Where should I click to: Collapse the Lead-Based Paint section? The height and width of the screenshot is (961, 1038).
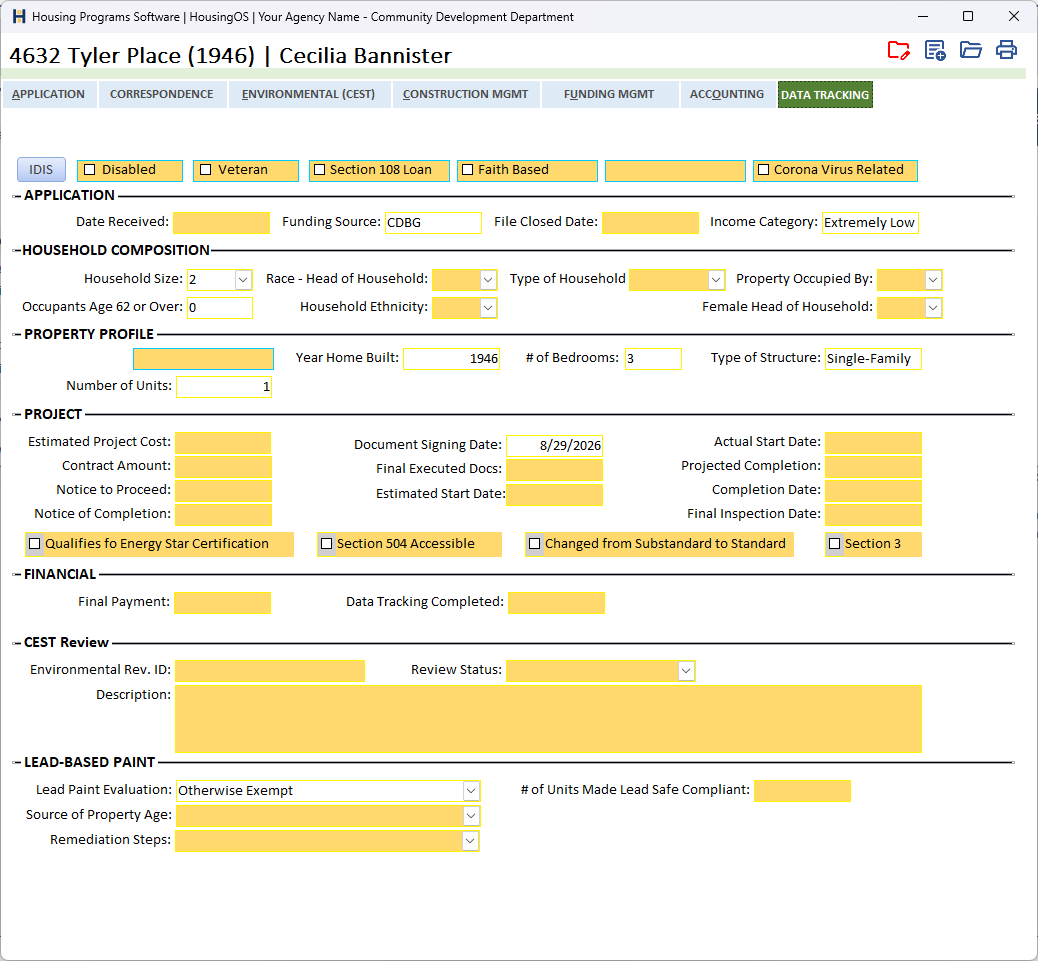point(17,763)
